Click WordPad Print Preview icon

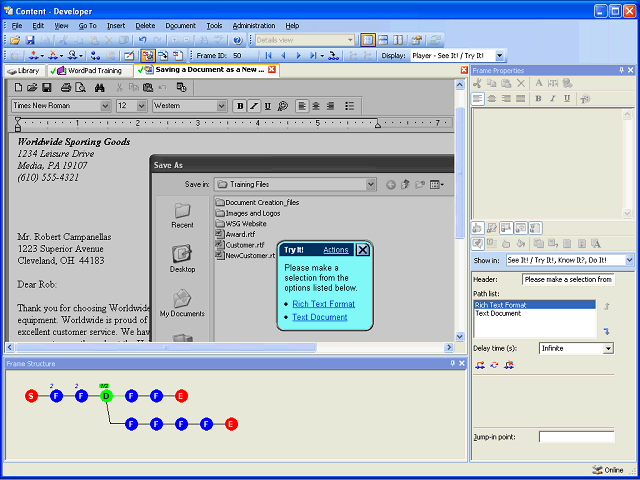(x=81, y=87)
